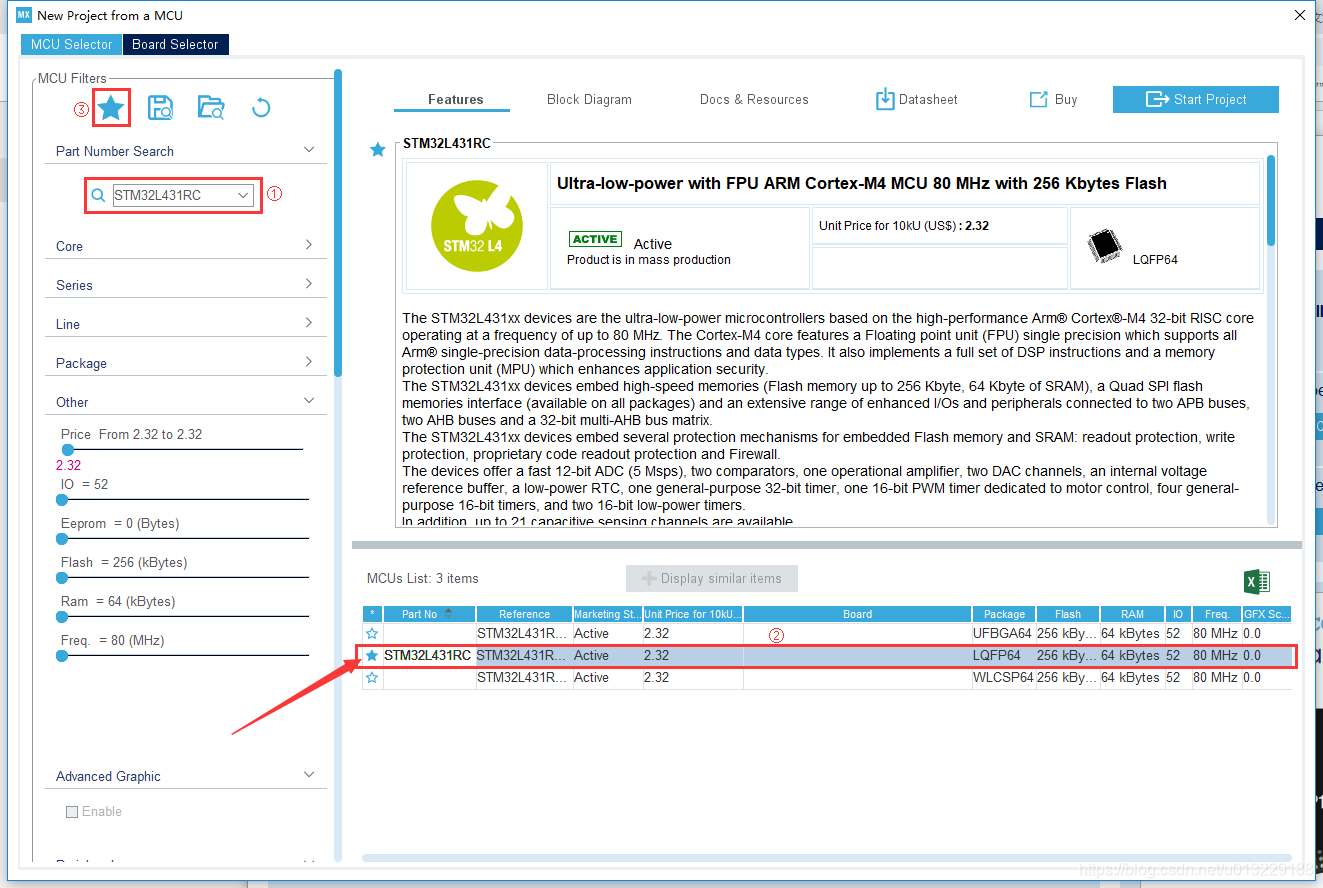Open the Datasheet tab

click(917, 99)
